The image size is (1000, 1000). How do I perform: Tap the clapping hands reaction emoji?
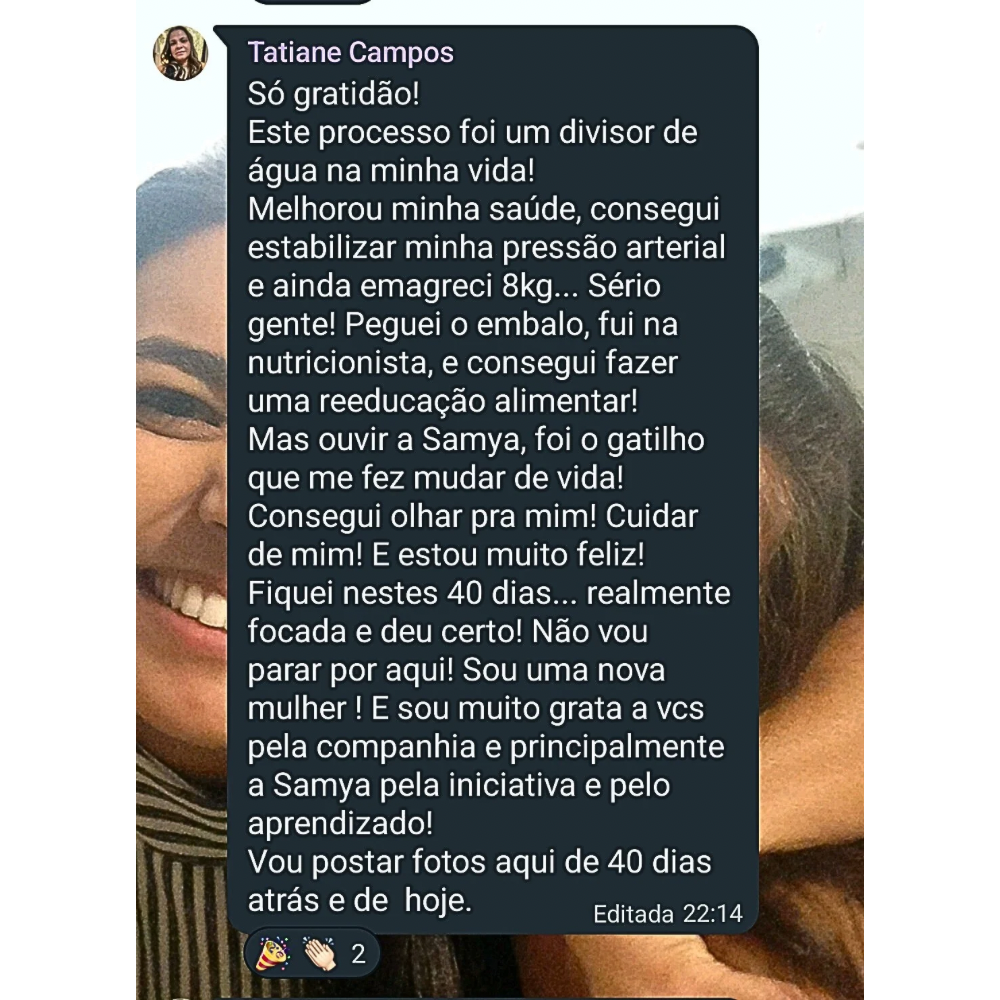point(320,954)
